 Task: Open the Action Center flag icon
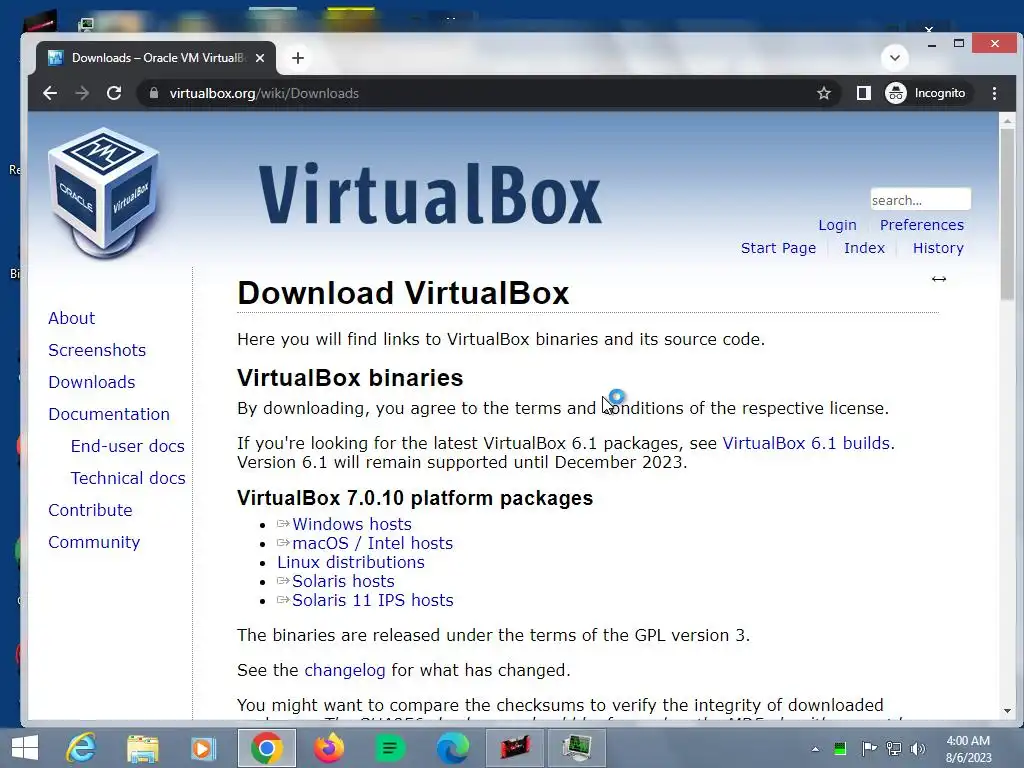[x=869, y=749]
